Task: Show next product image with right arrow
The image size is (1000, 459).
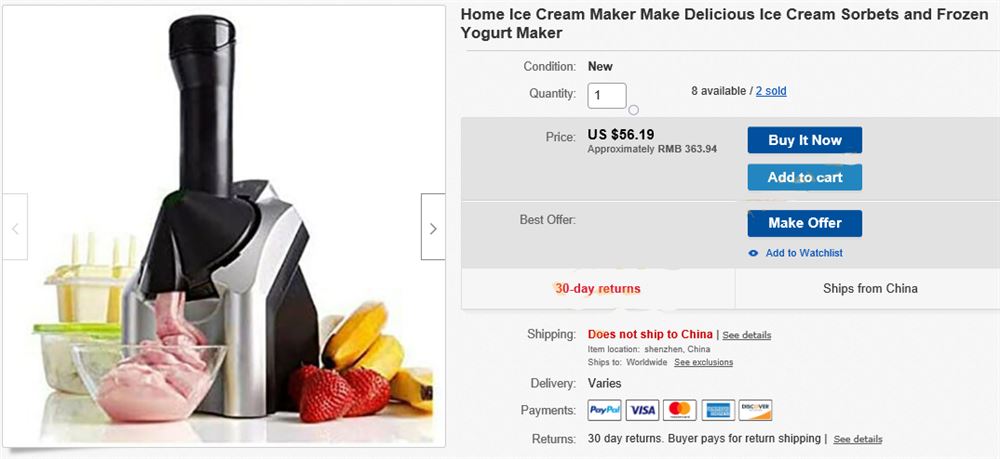Action: (433, 228)
